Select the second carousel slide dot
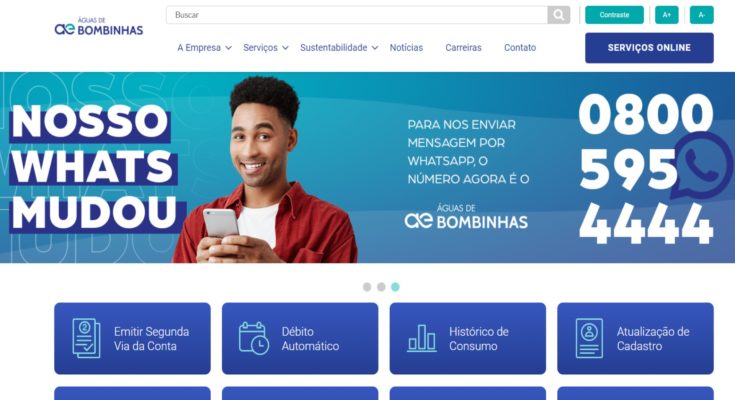Viewport: 735px width, 400px height. click(x=381, y=287)
